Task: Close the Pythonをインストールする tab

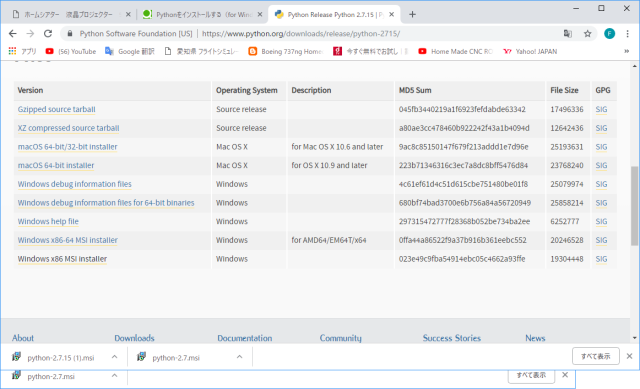Action: coord(260,15)
